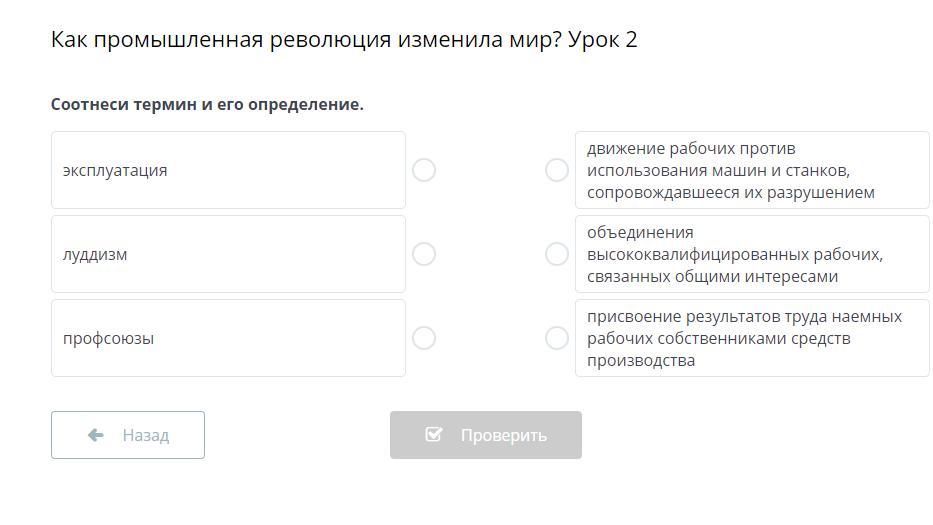This screenshot has height=525, width=933.
Task: Click the back arrow icon in Назад
Action: 96,435
